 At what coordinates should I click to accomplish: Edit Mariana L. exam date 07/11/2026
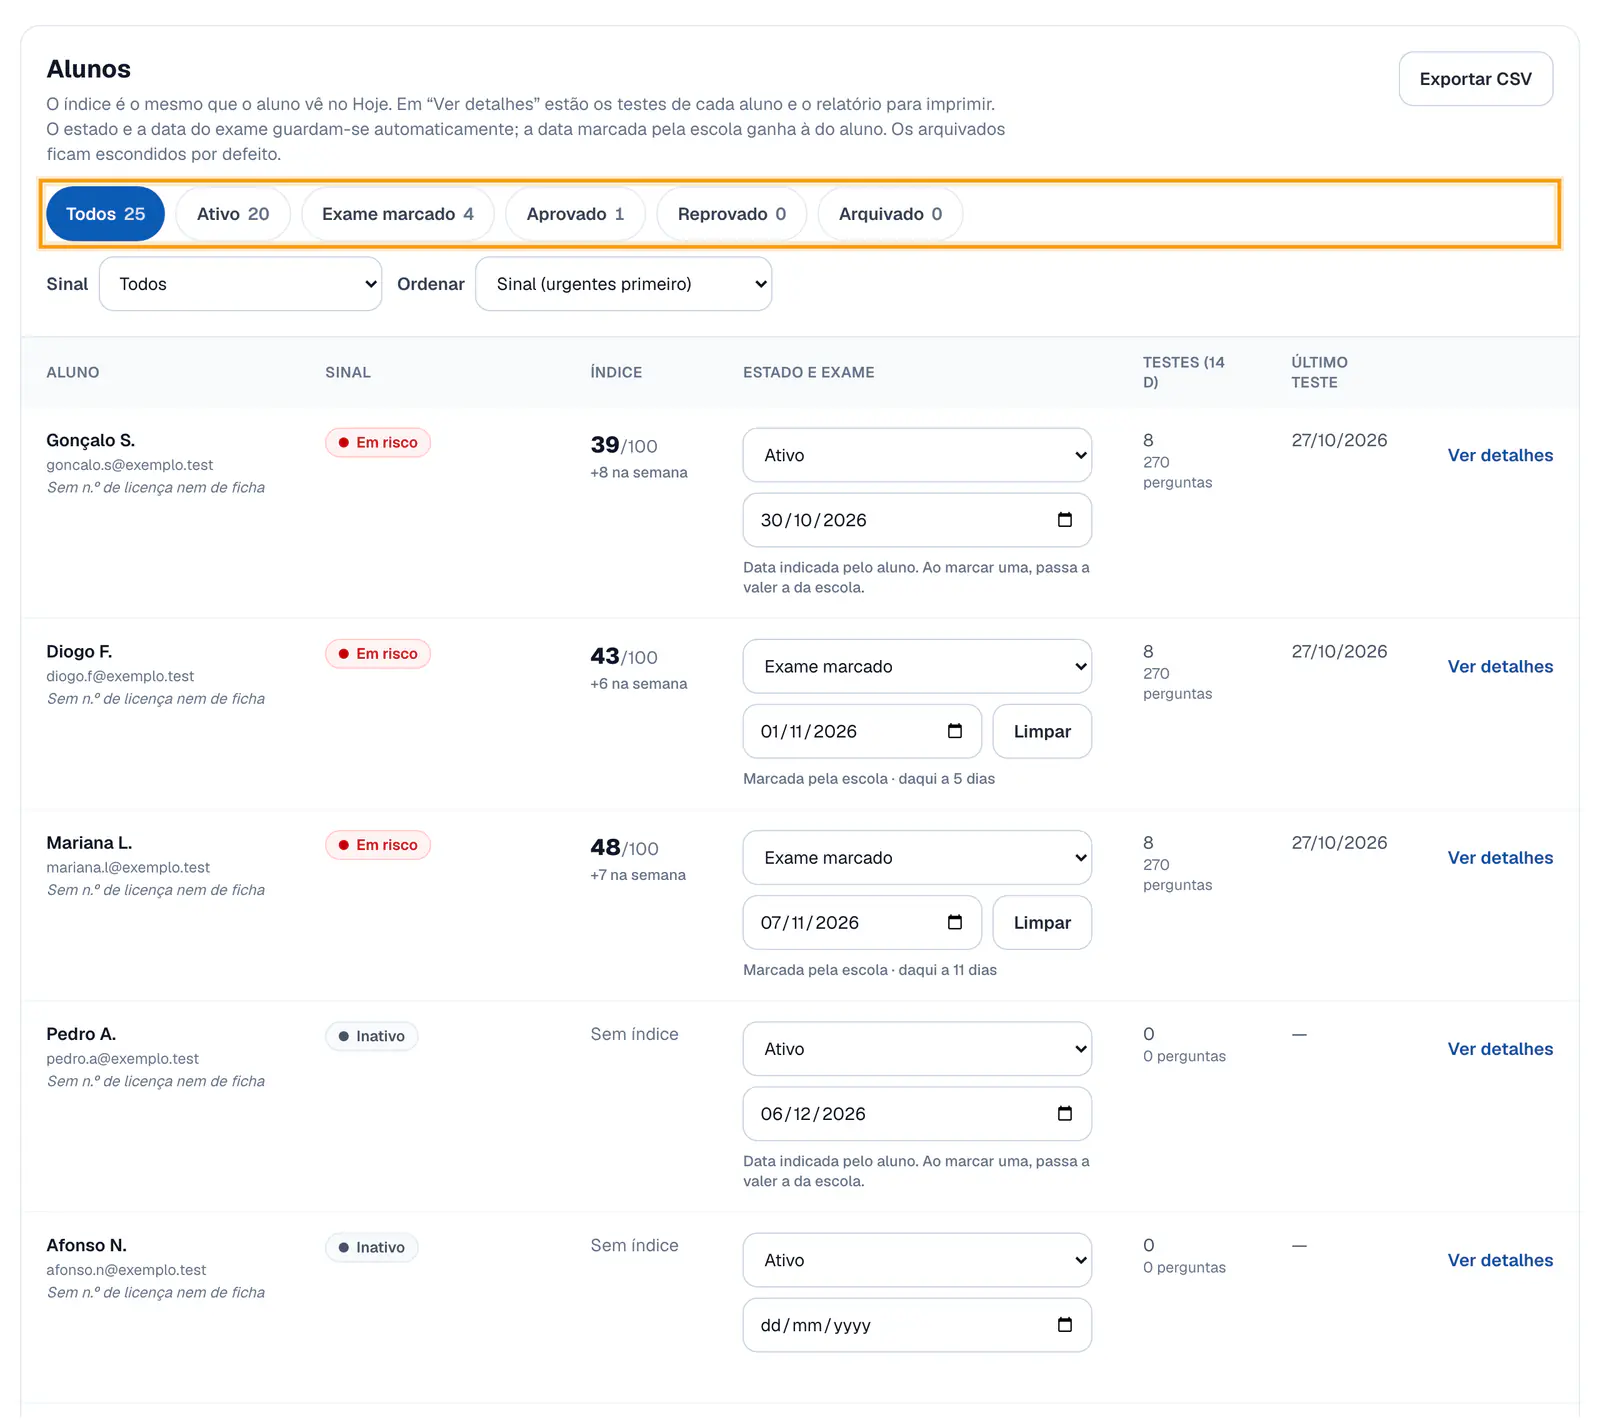(862, 922)
